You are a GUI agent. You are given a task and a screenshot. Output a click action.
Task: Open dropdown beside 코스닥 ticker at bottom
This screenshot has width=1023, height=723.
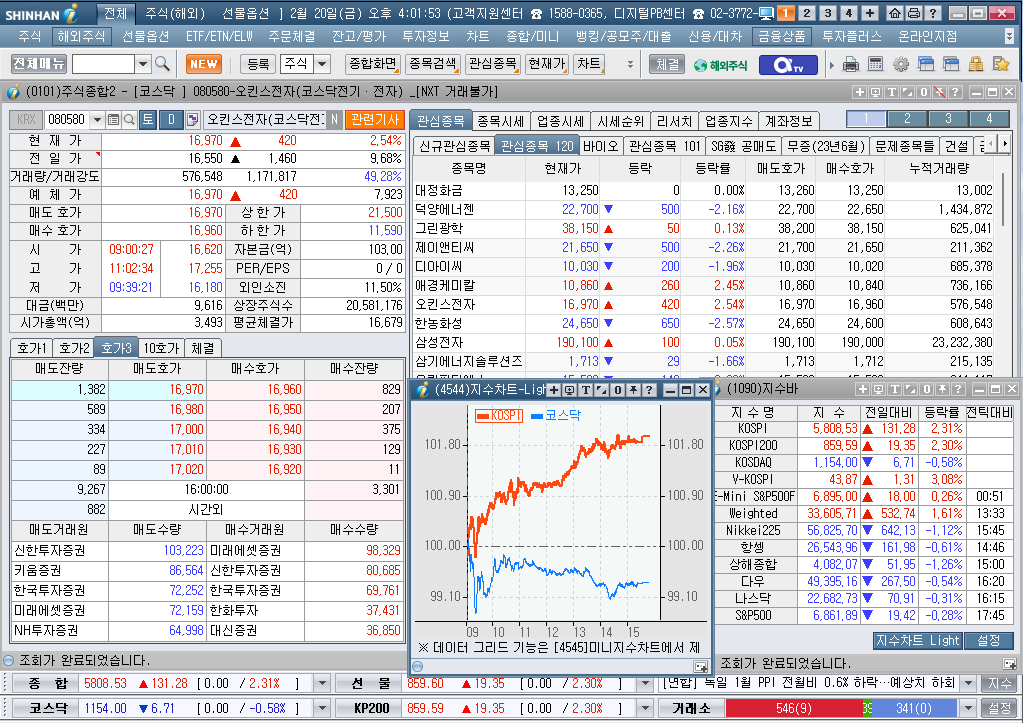click(322, 708)
